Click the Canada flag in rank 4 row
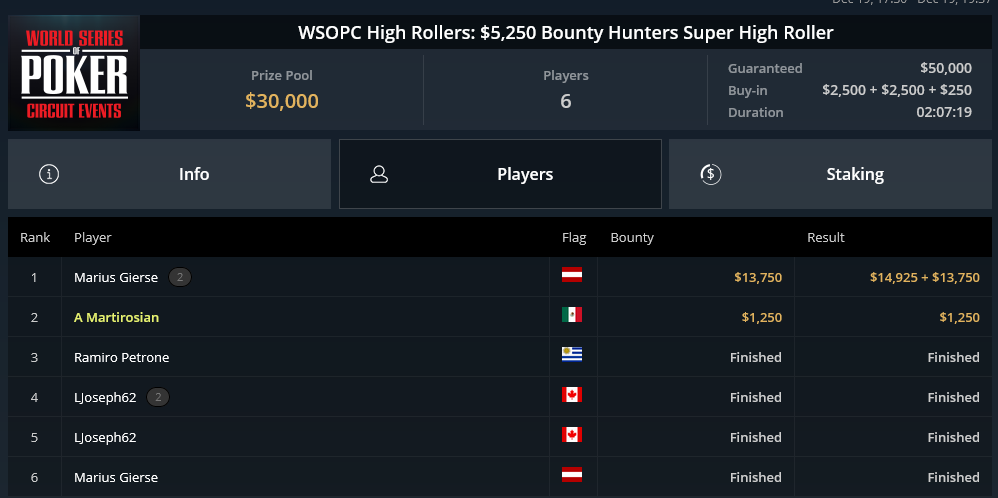Image resolution: width=998 pixels, height=498 pixels. pyautogui.click(x=572, y=395)
